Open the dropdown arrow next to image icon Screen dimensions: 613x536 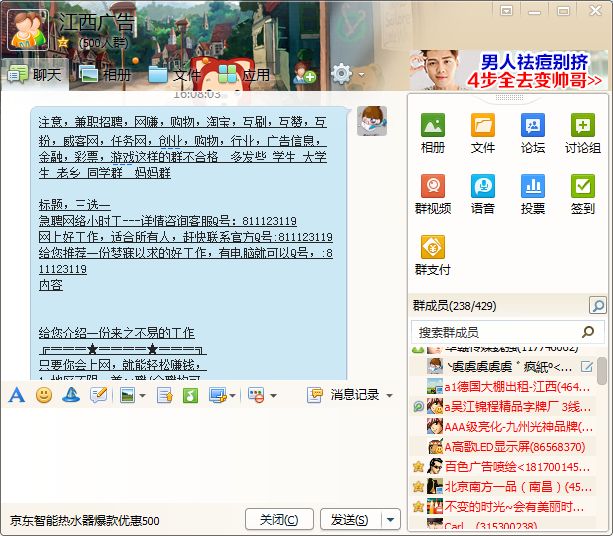pos(142,396)
